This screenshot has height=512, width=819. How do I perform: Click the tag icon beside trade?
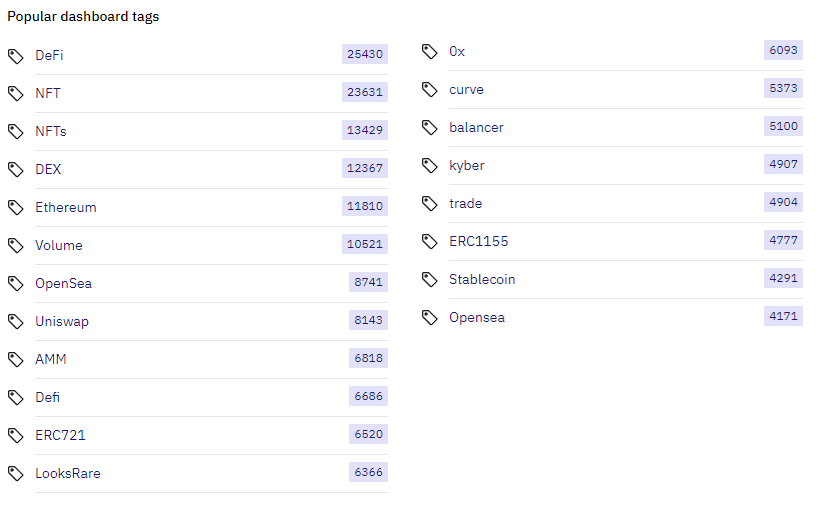coord(429,204)
